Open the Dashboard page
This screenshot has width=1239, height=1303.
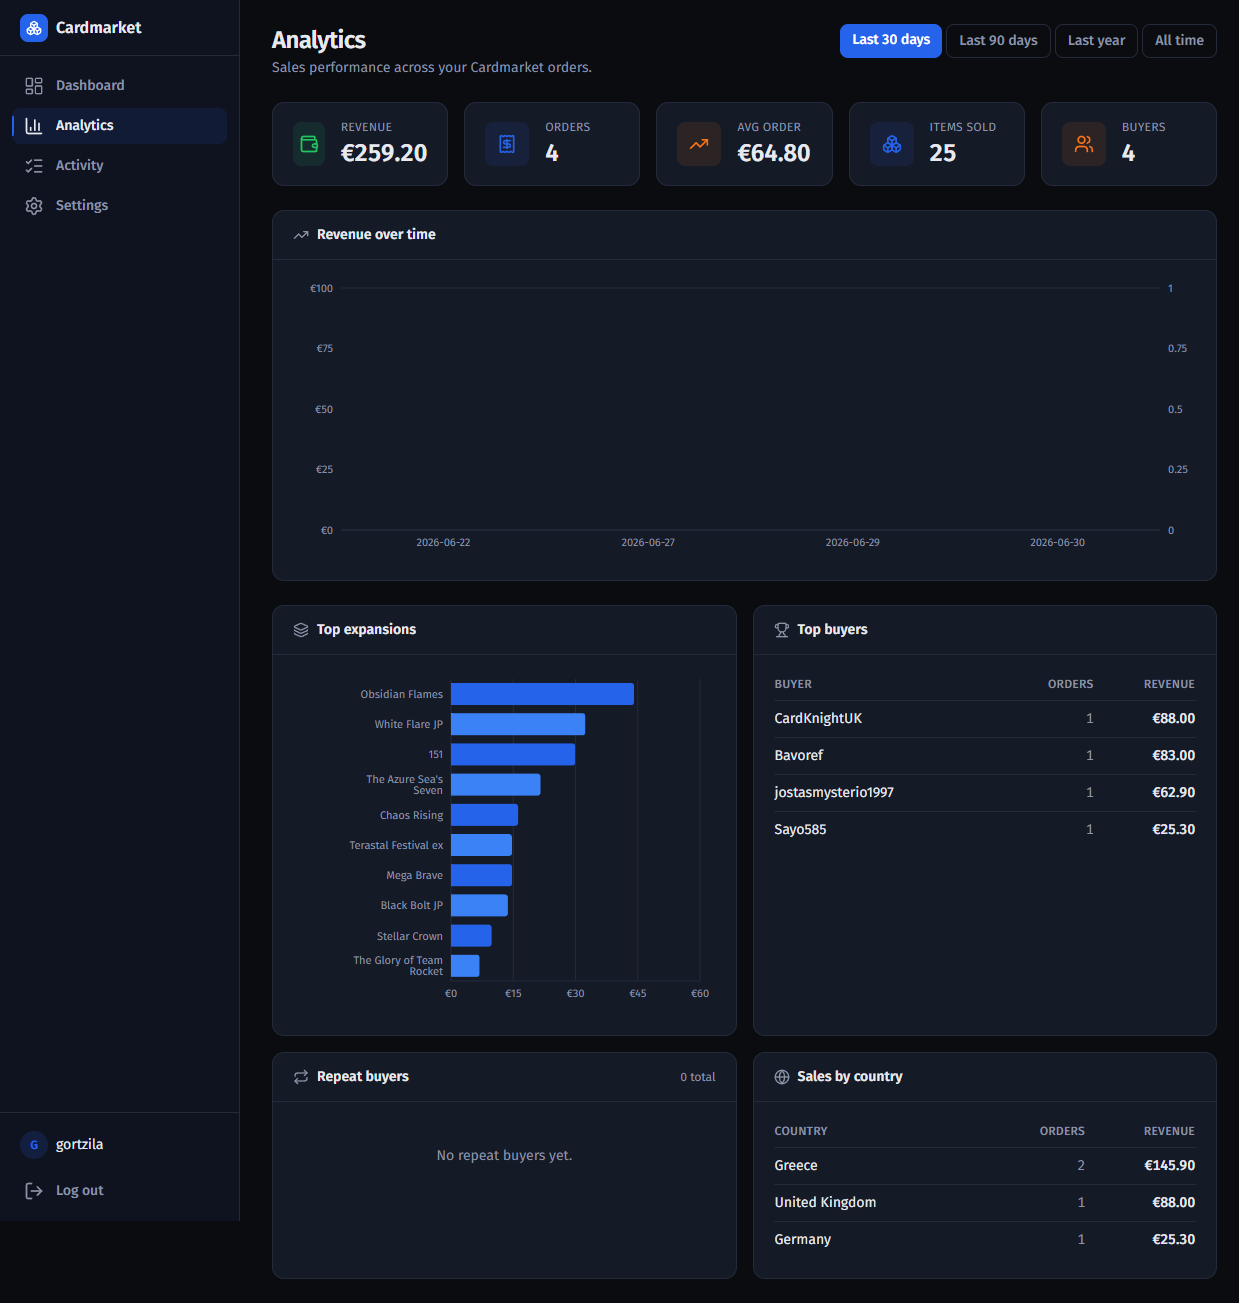(120, 86)
